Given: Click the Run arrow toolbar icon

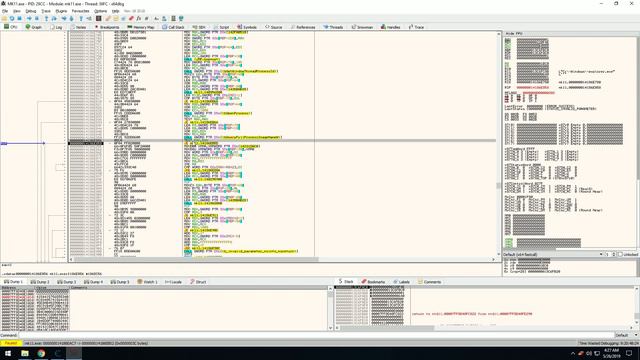Looking at the screenshot, I should pyautogui.click(x=29, y=18).
